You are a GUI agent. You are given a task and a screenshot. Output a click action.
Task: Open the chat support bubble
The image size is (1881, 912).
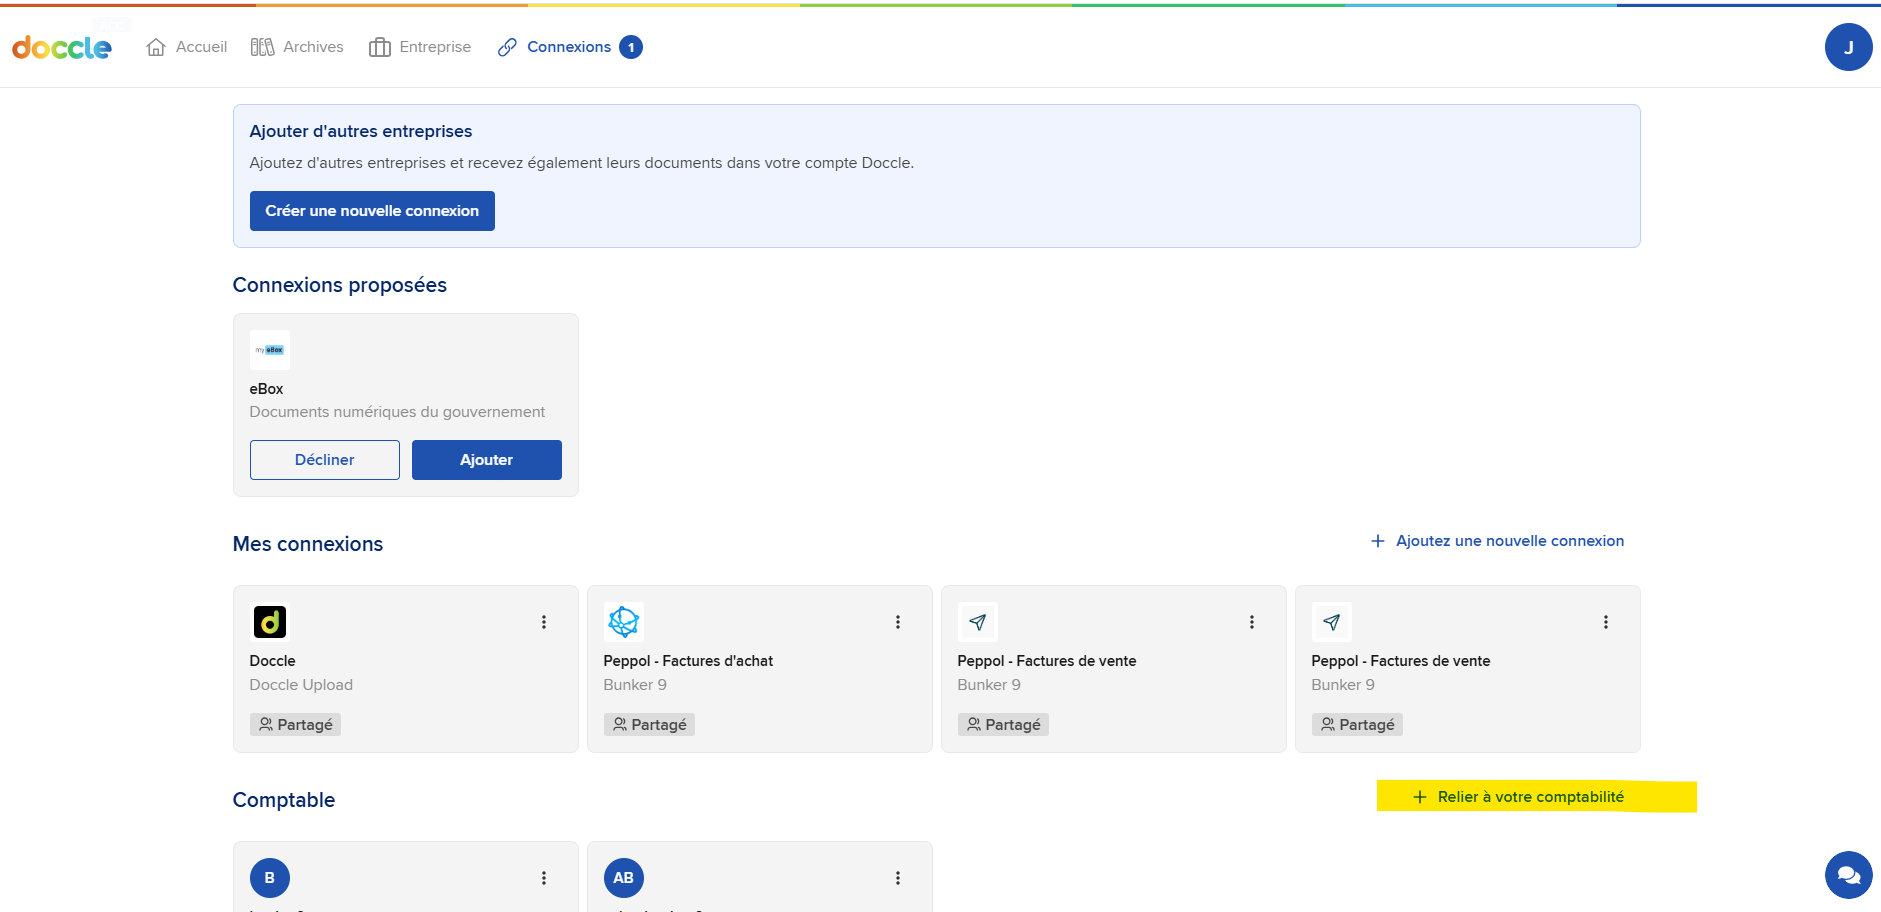[x=1848, y=875]
